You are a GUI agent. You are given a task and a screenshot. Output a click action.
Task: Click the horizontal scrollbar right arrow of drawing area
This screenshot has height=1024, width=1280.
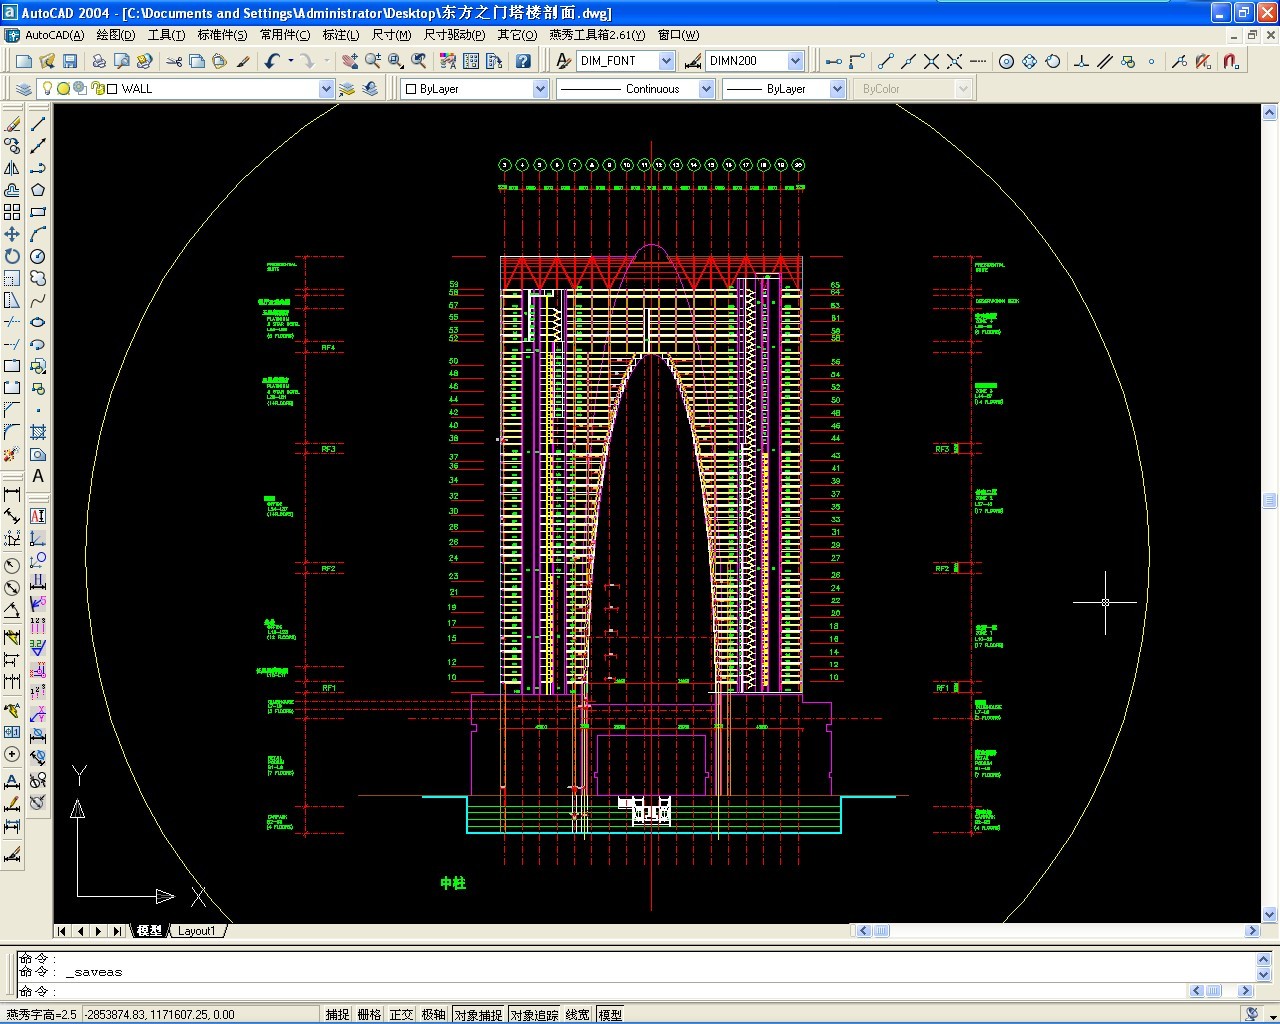[x=1252, y=931]
